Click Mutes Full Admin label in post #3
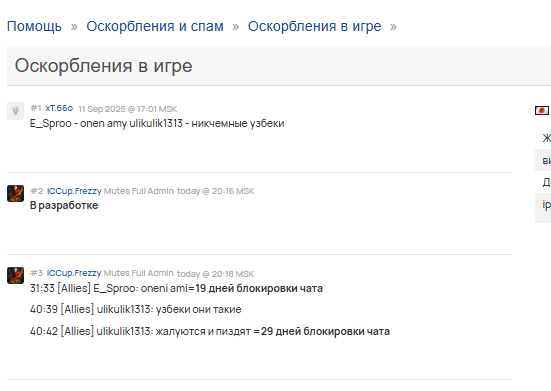551x391 pixels. (139, 273)
